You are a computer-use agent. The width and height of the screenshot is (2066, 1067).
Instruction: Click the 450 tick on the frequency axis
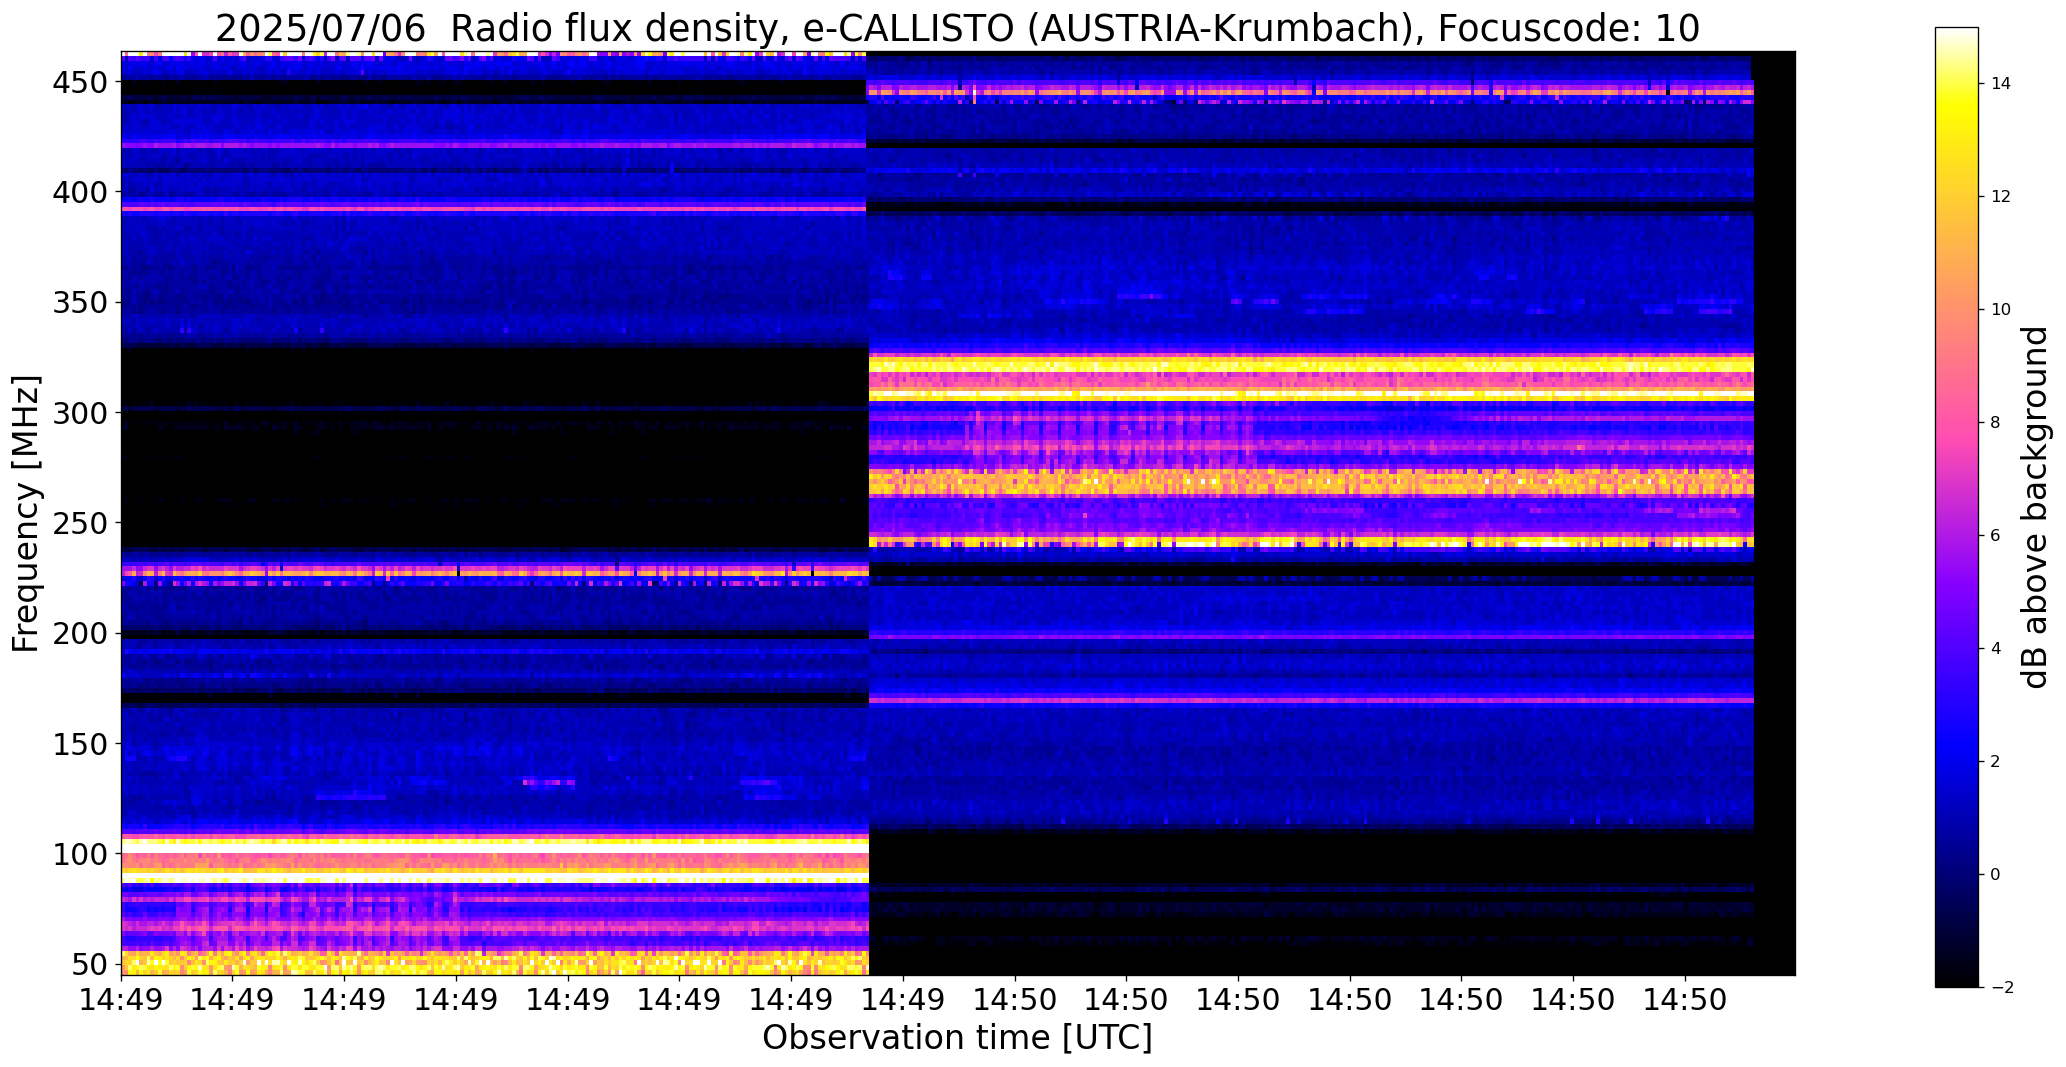[x=78, y=82]
